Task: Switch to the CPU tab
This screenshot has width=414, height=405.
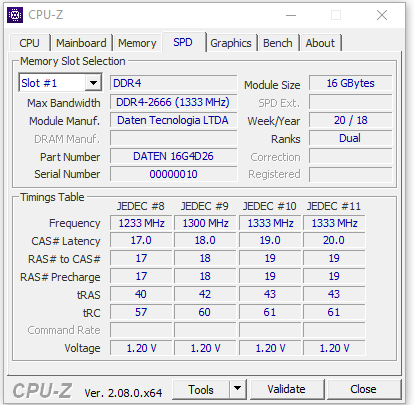Action: tap(29, 43)
